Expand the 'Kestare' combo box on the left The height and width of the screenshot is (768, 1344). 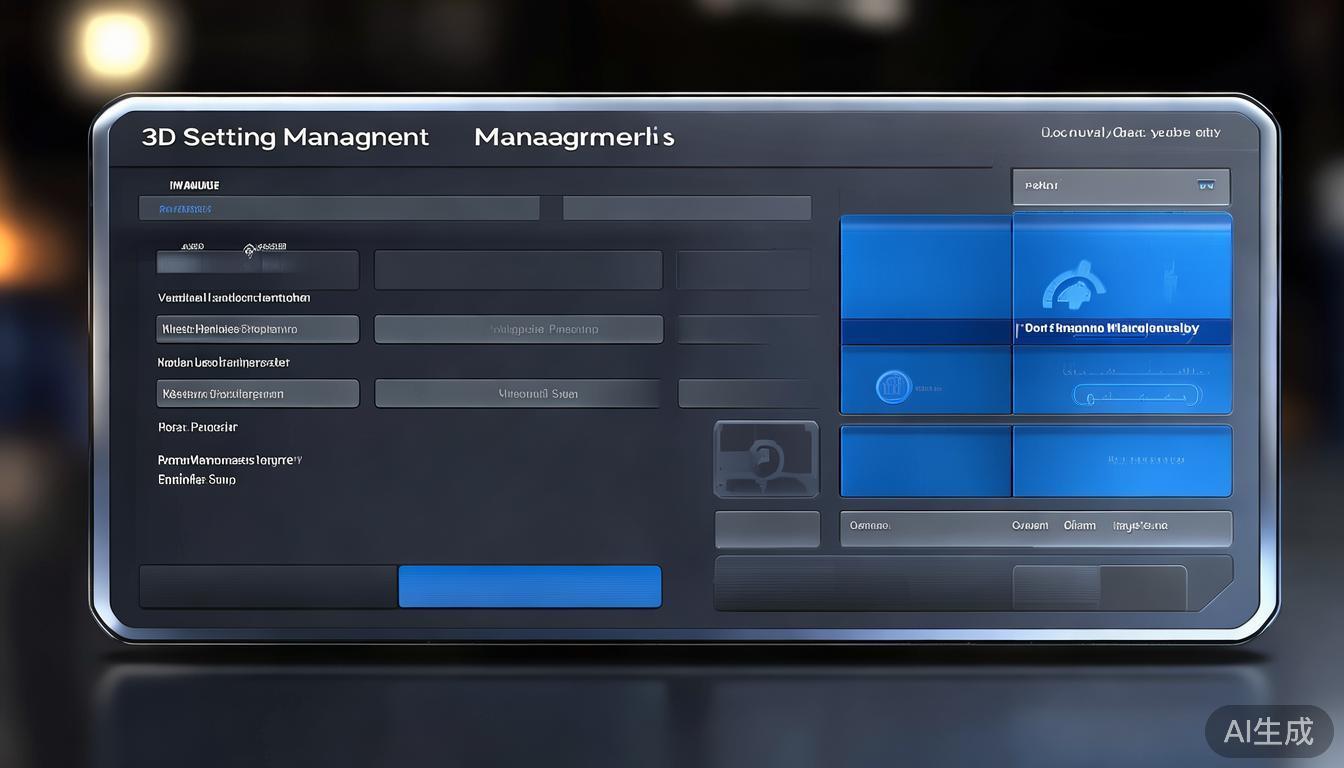tap(257, 394)
